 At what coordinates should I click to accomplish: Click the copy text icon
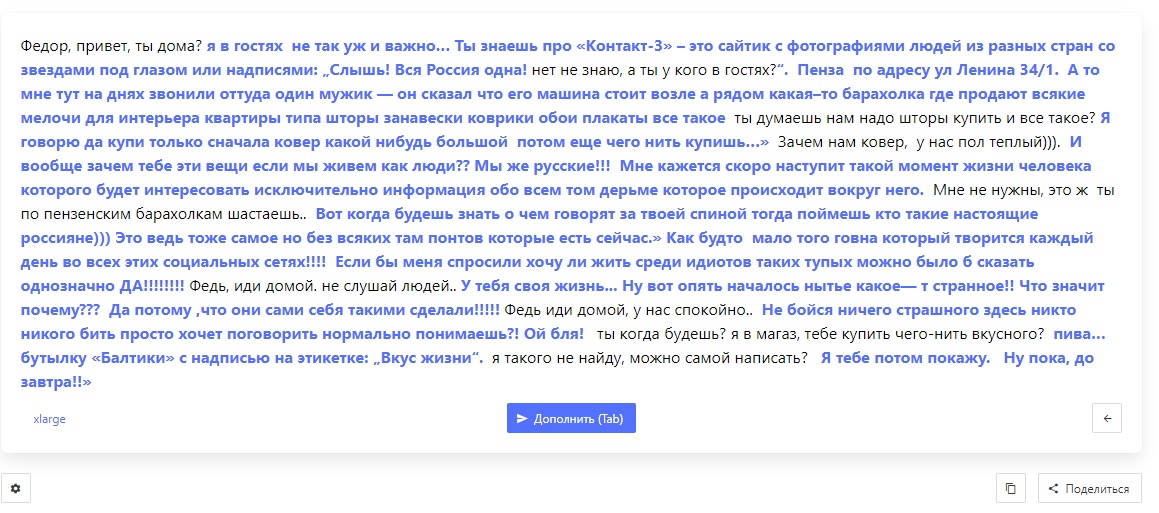1010,489
